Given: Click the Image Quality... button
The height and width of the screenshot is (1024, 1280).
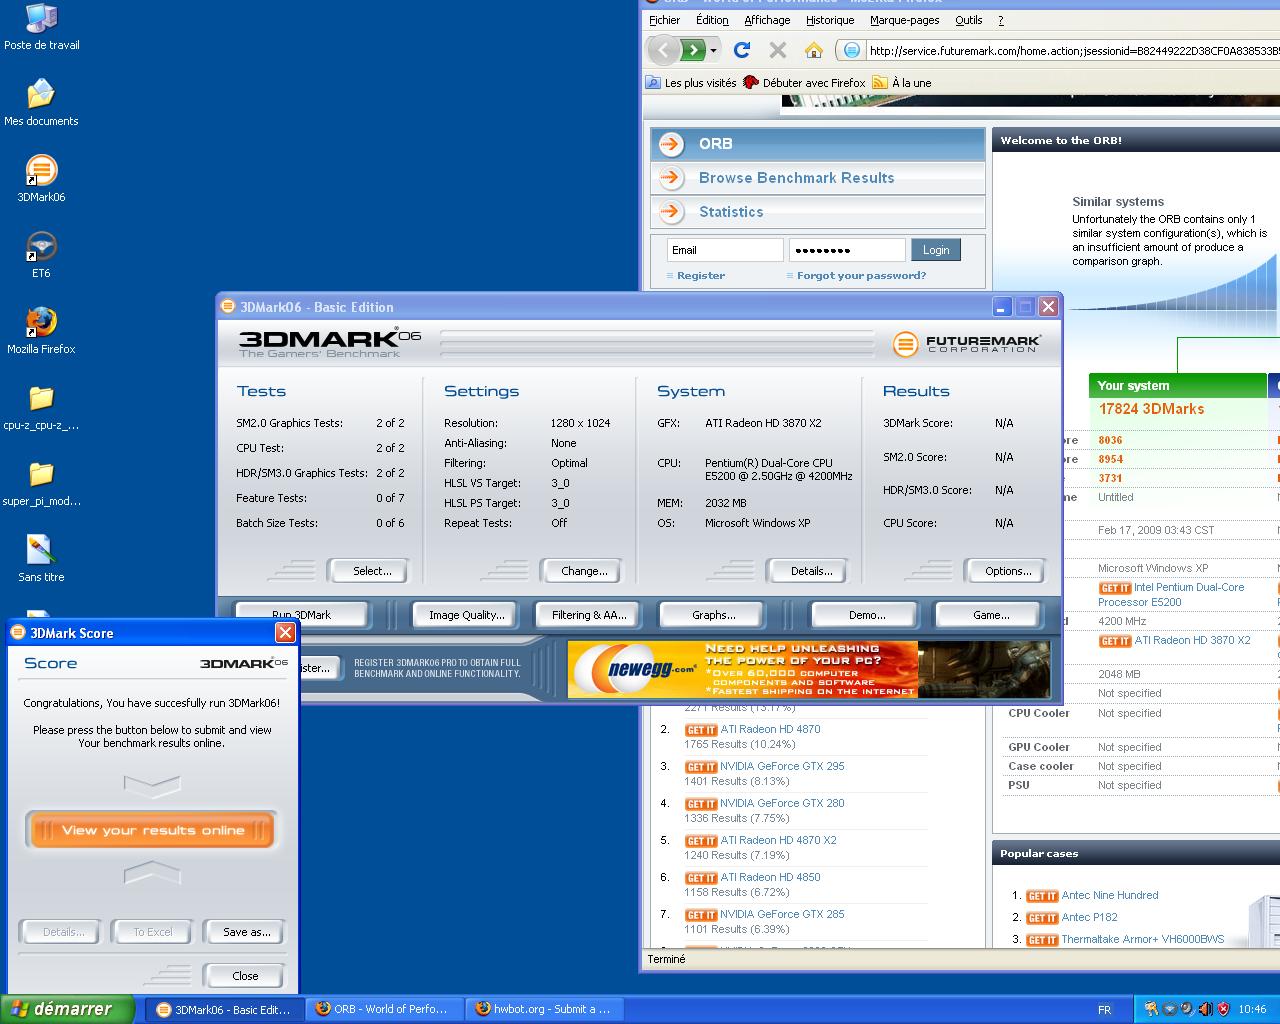Looking at the screenshot, I should [x=467, y=615].
